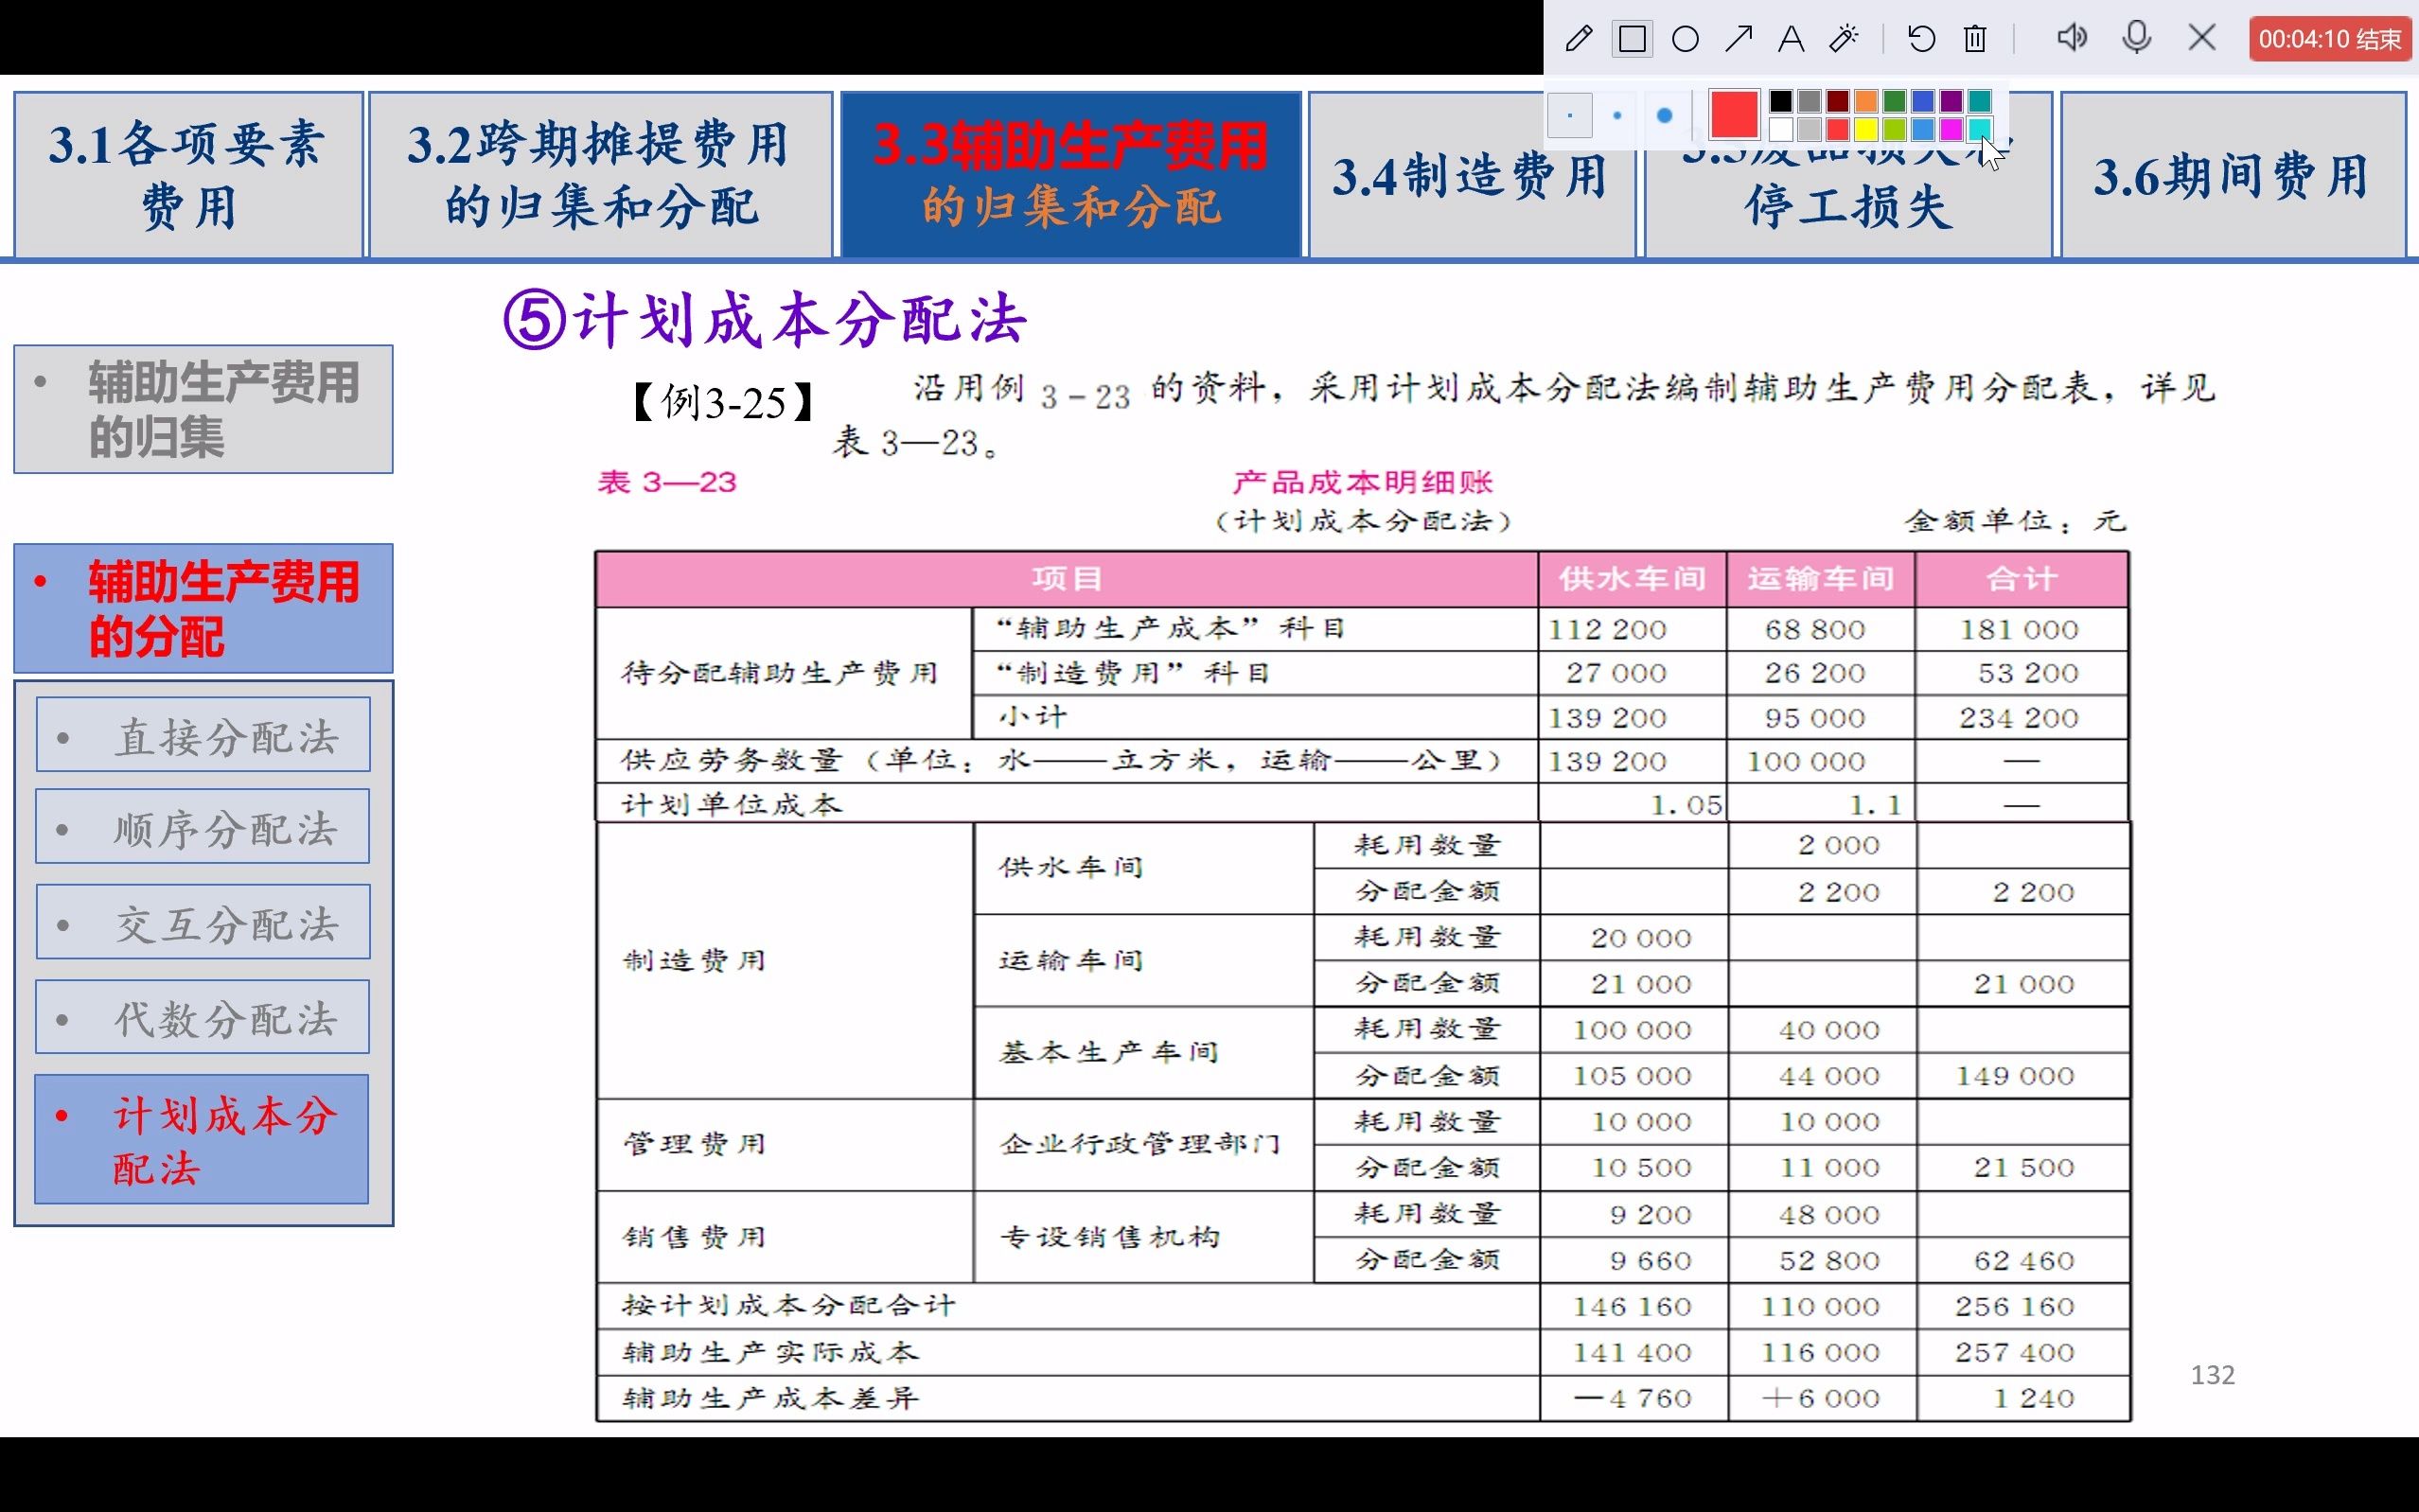Open the 3.1各项要素费用 tab
This screenshot has height=1512, width=2419.
188,175
